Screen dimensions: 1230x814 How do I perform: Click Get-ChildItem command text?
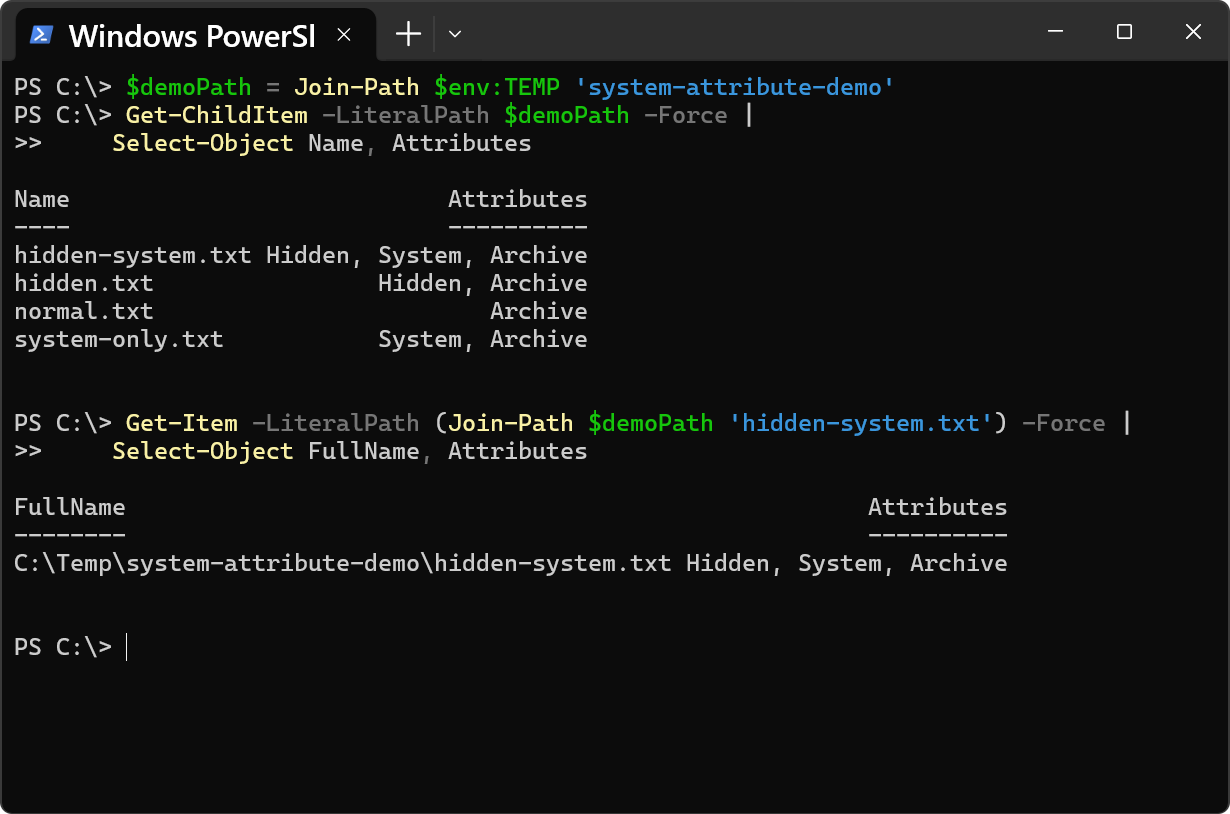coord(217,115)
